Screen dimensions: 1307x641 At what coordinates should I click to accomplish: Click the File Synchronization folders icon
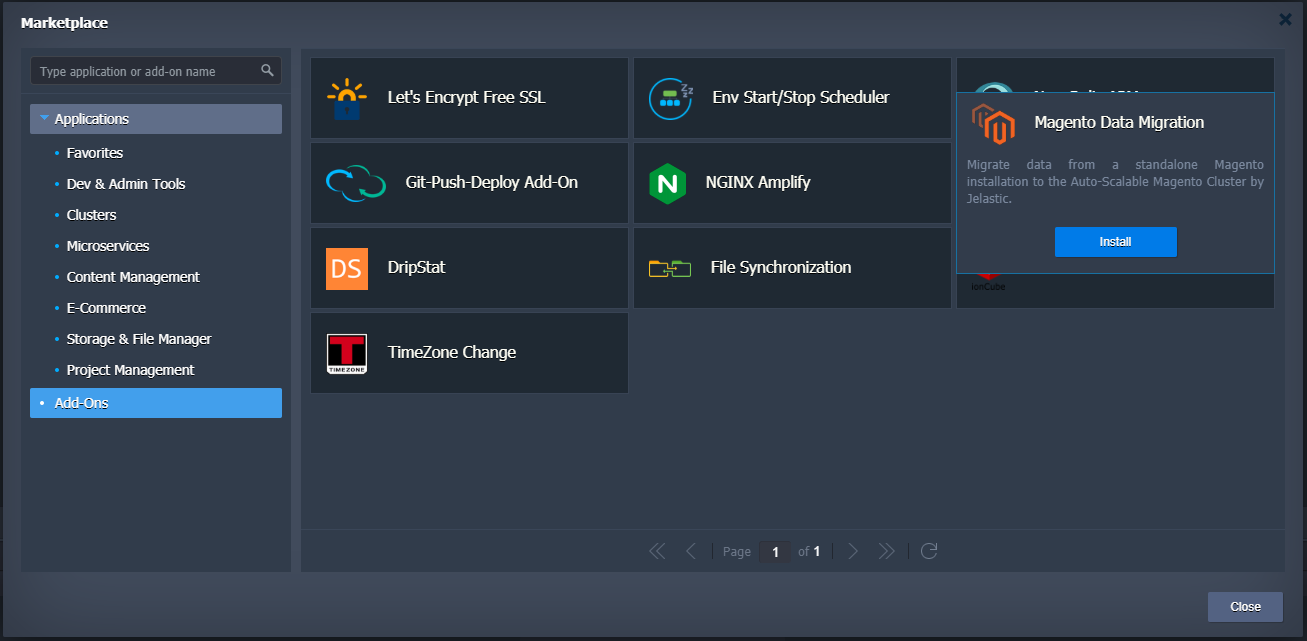click(670, 268)
